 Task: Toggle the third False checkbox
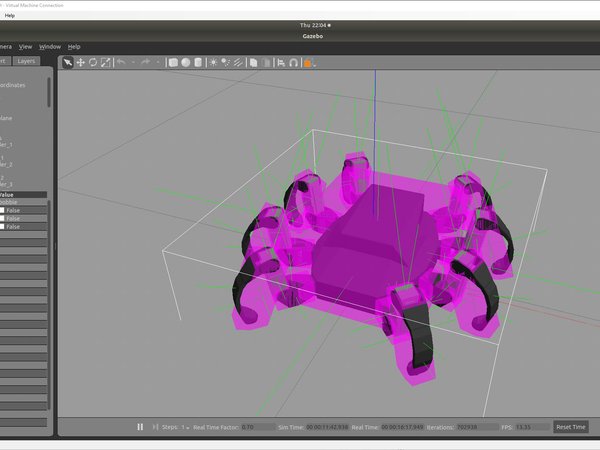pyautogui.click(x=4, y=227)
